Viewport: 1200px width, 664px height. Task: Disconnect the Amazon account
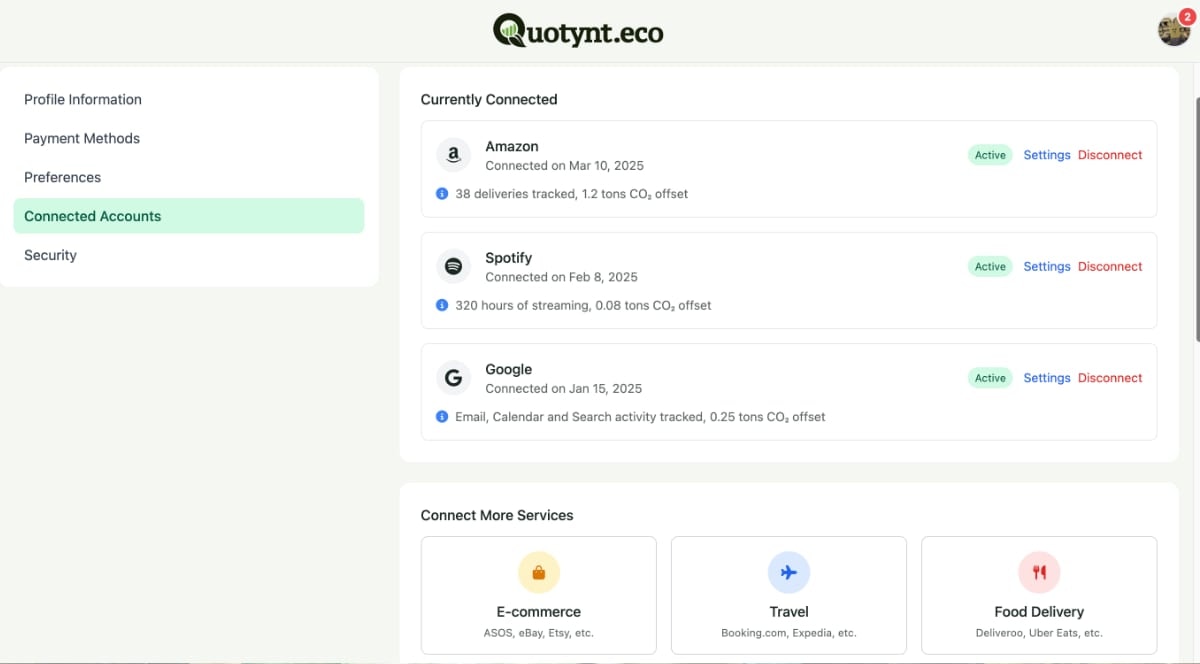[1110, 155]
